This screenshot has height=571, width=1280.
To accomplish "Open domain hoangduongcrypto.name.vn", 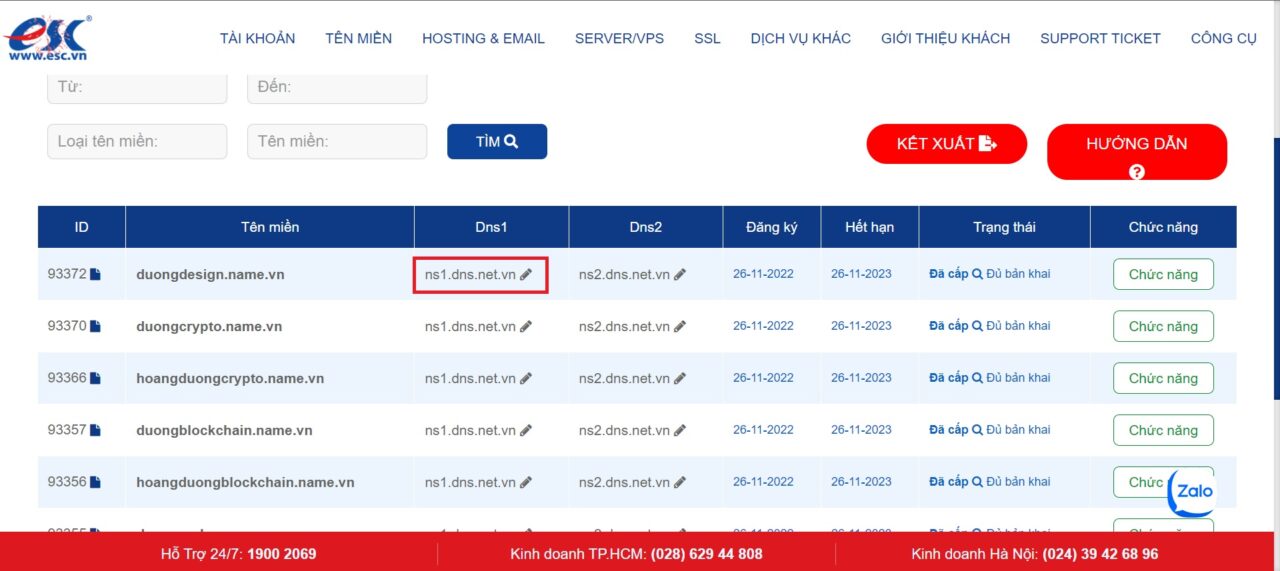I will [x=230, y=378].
